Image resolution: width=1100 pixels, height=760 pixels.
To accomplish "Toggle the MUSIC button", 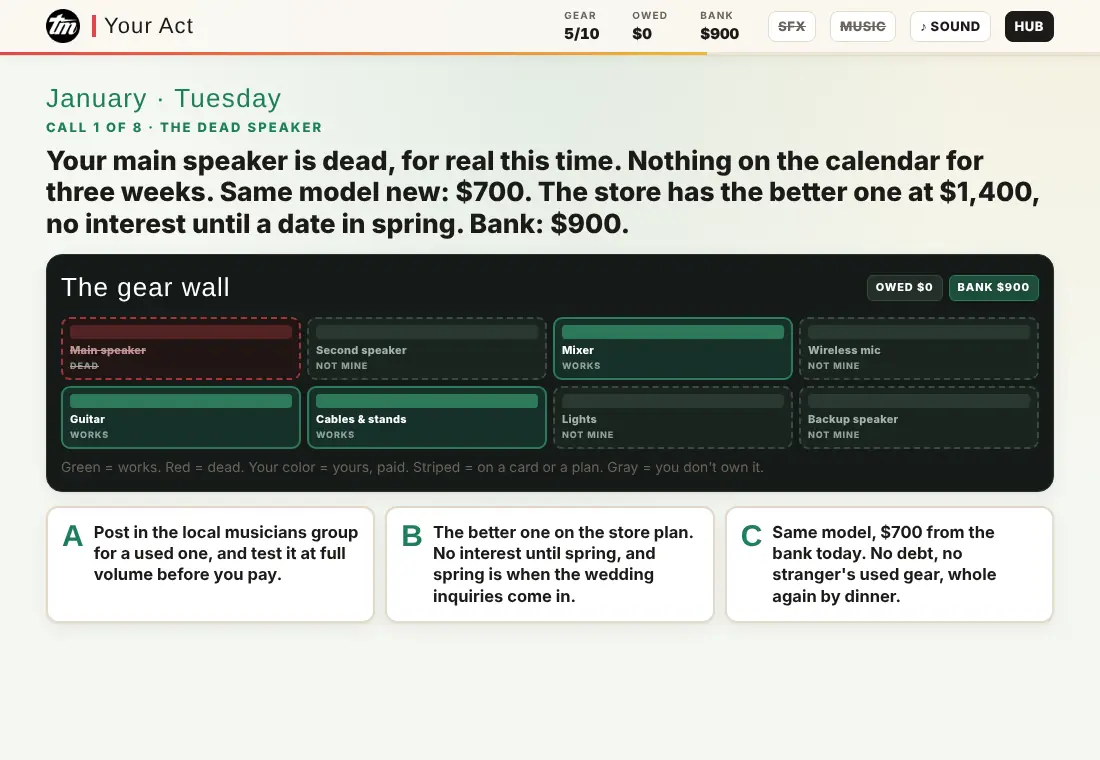I will click(x=862, y=27).
